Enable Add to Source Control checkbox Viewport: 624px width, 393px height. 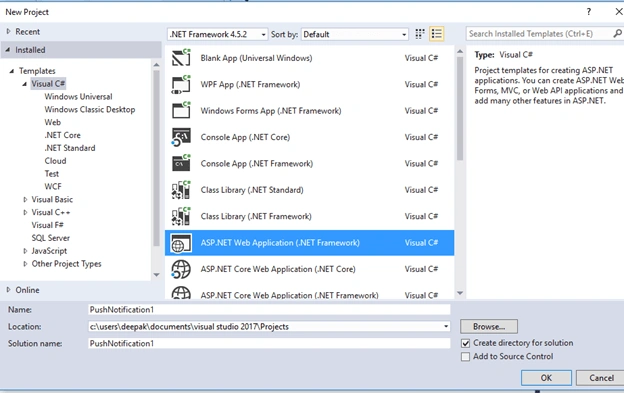pos(465,357)
